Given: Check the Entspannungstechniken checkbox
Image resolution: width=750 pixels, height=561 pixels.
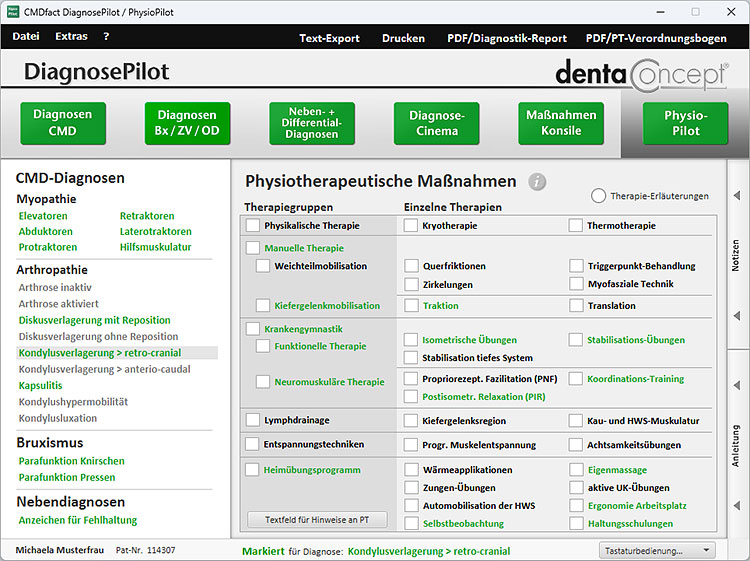Looking at the screenshot, I should [x=252, y=444].
